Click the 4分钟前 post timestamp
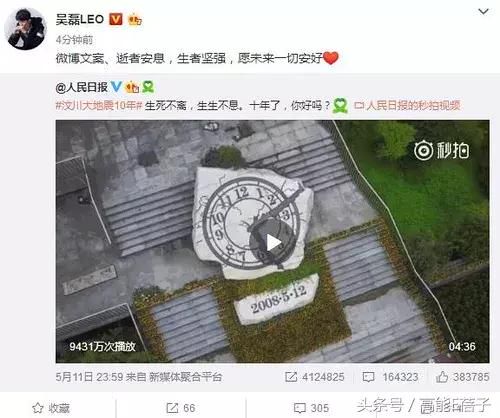This screenshot has height=418, width=500. point(74,40)
